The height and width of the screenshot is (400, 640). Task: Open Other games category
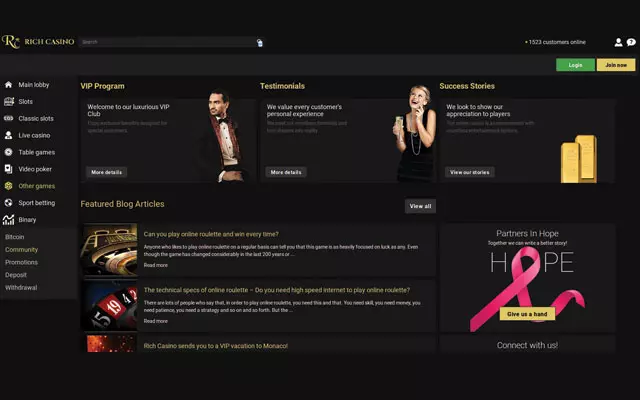[37, 186]
